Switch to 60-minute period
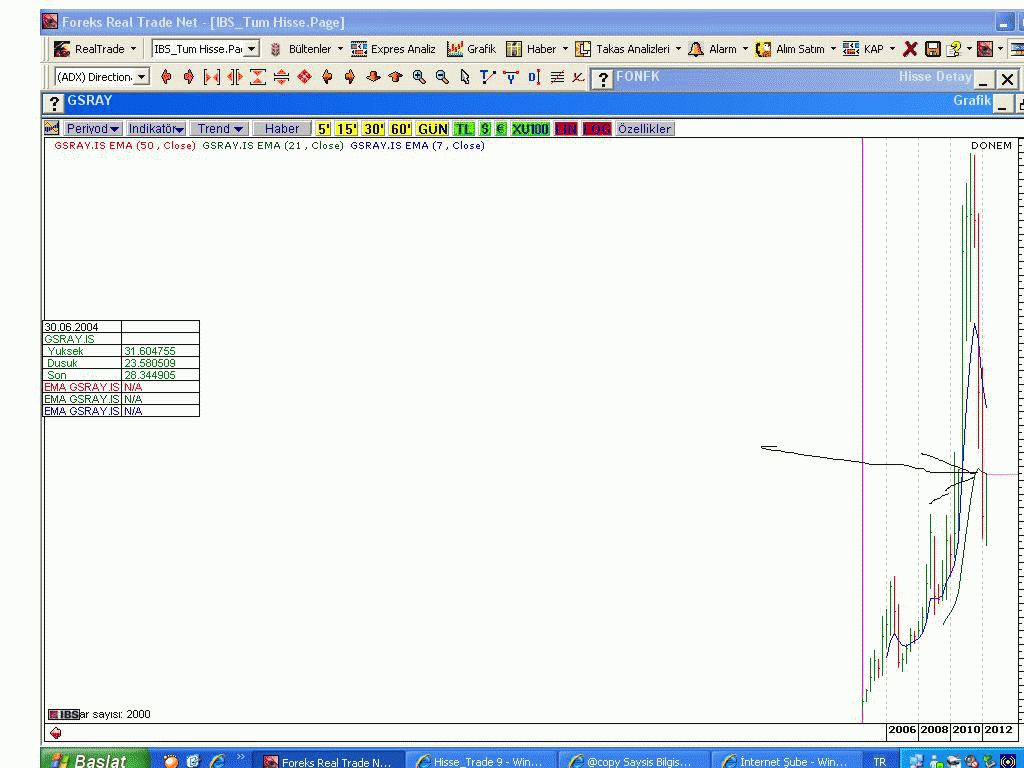This screenshot has height=768, width=1024. coord(400,129)
